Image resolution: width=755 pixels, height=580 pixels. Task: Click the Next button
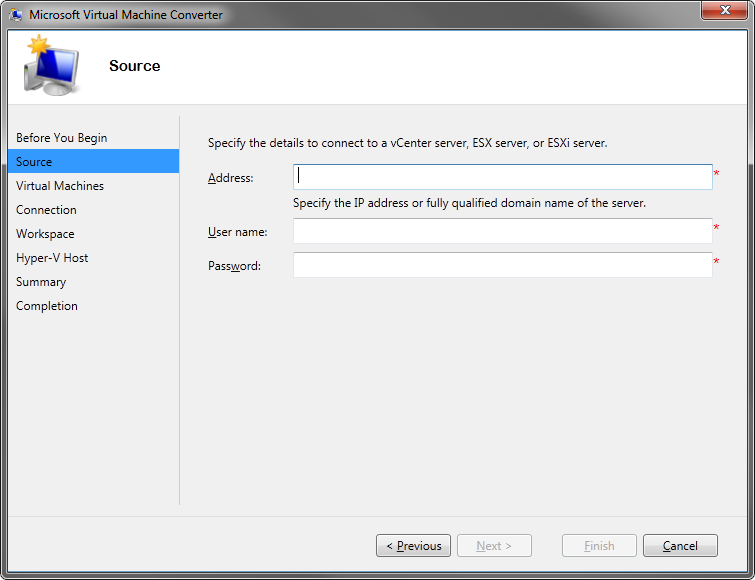tap(494, 545)
